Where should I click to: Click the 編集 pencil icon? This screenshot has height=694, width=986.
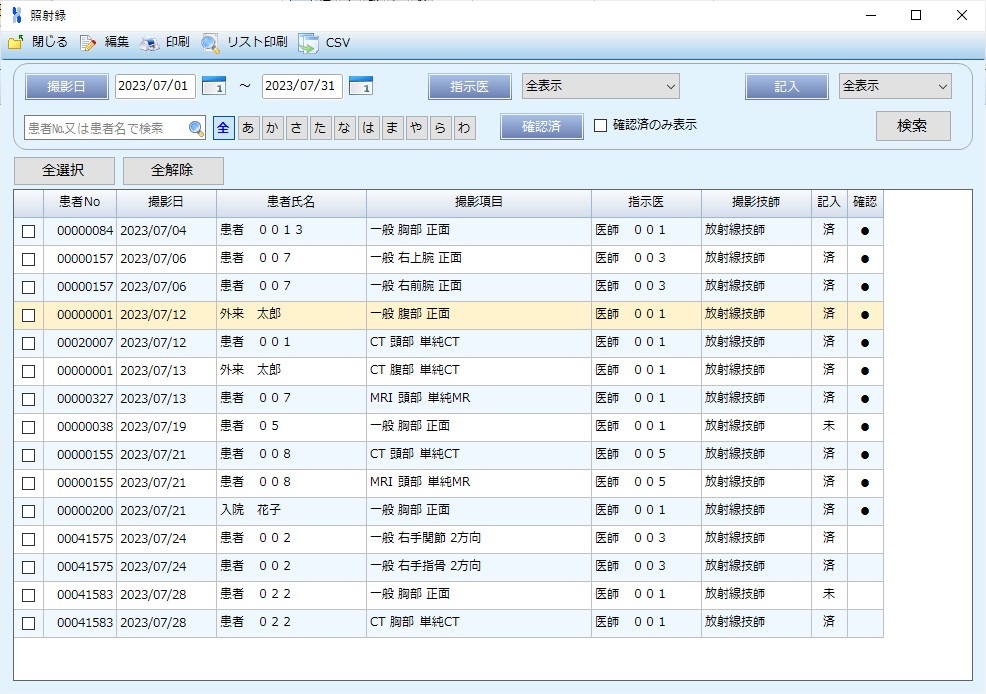click(x=88, y=42)
